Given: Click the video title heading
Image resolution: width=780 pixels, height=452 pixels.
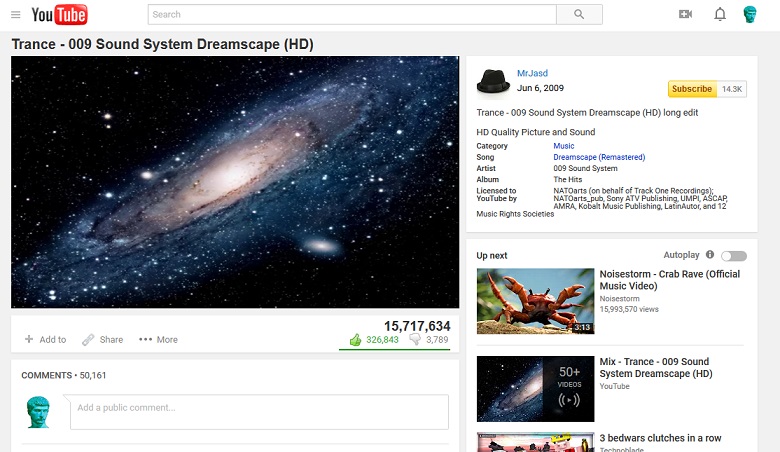Looking at the screenshot, I should [x=162, y=44].
